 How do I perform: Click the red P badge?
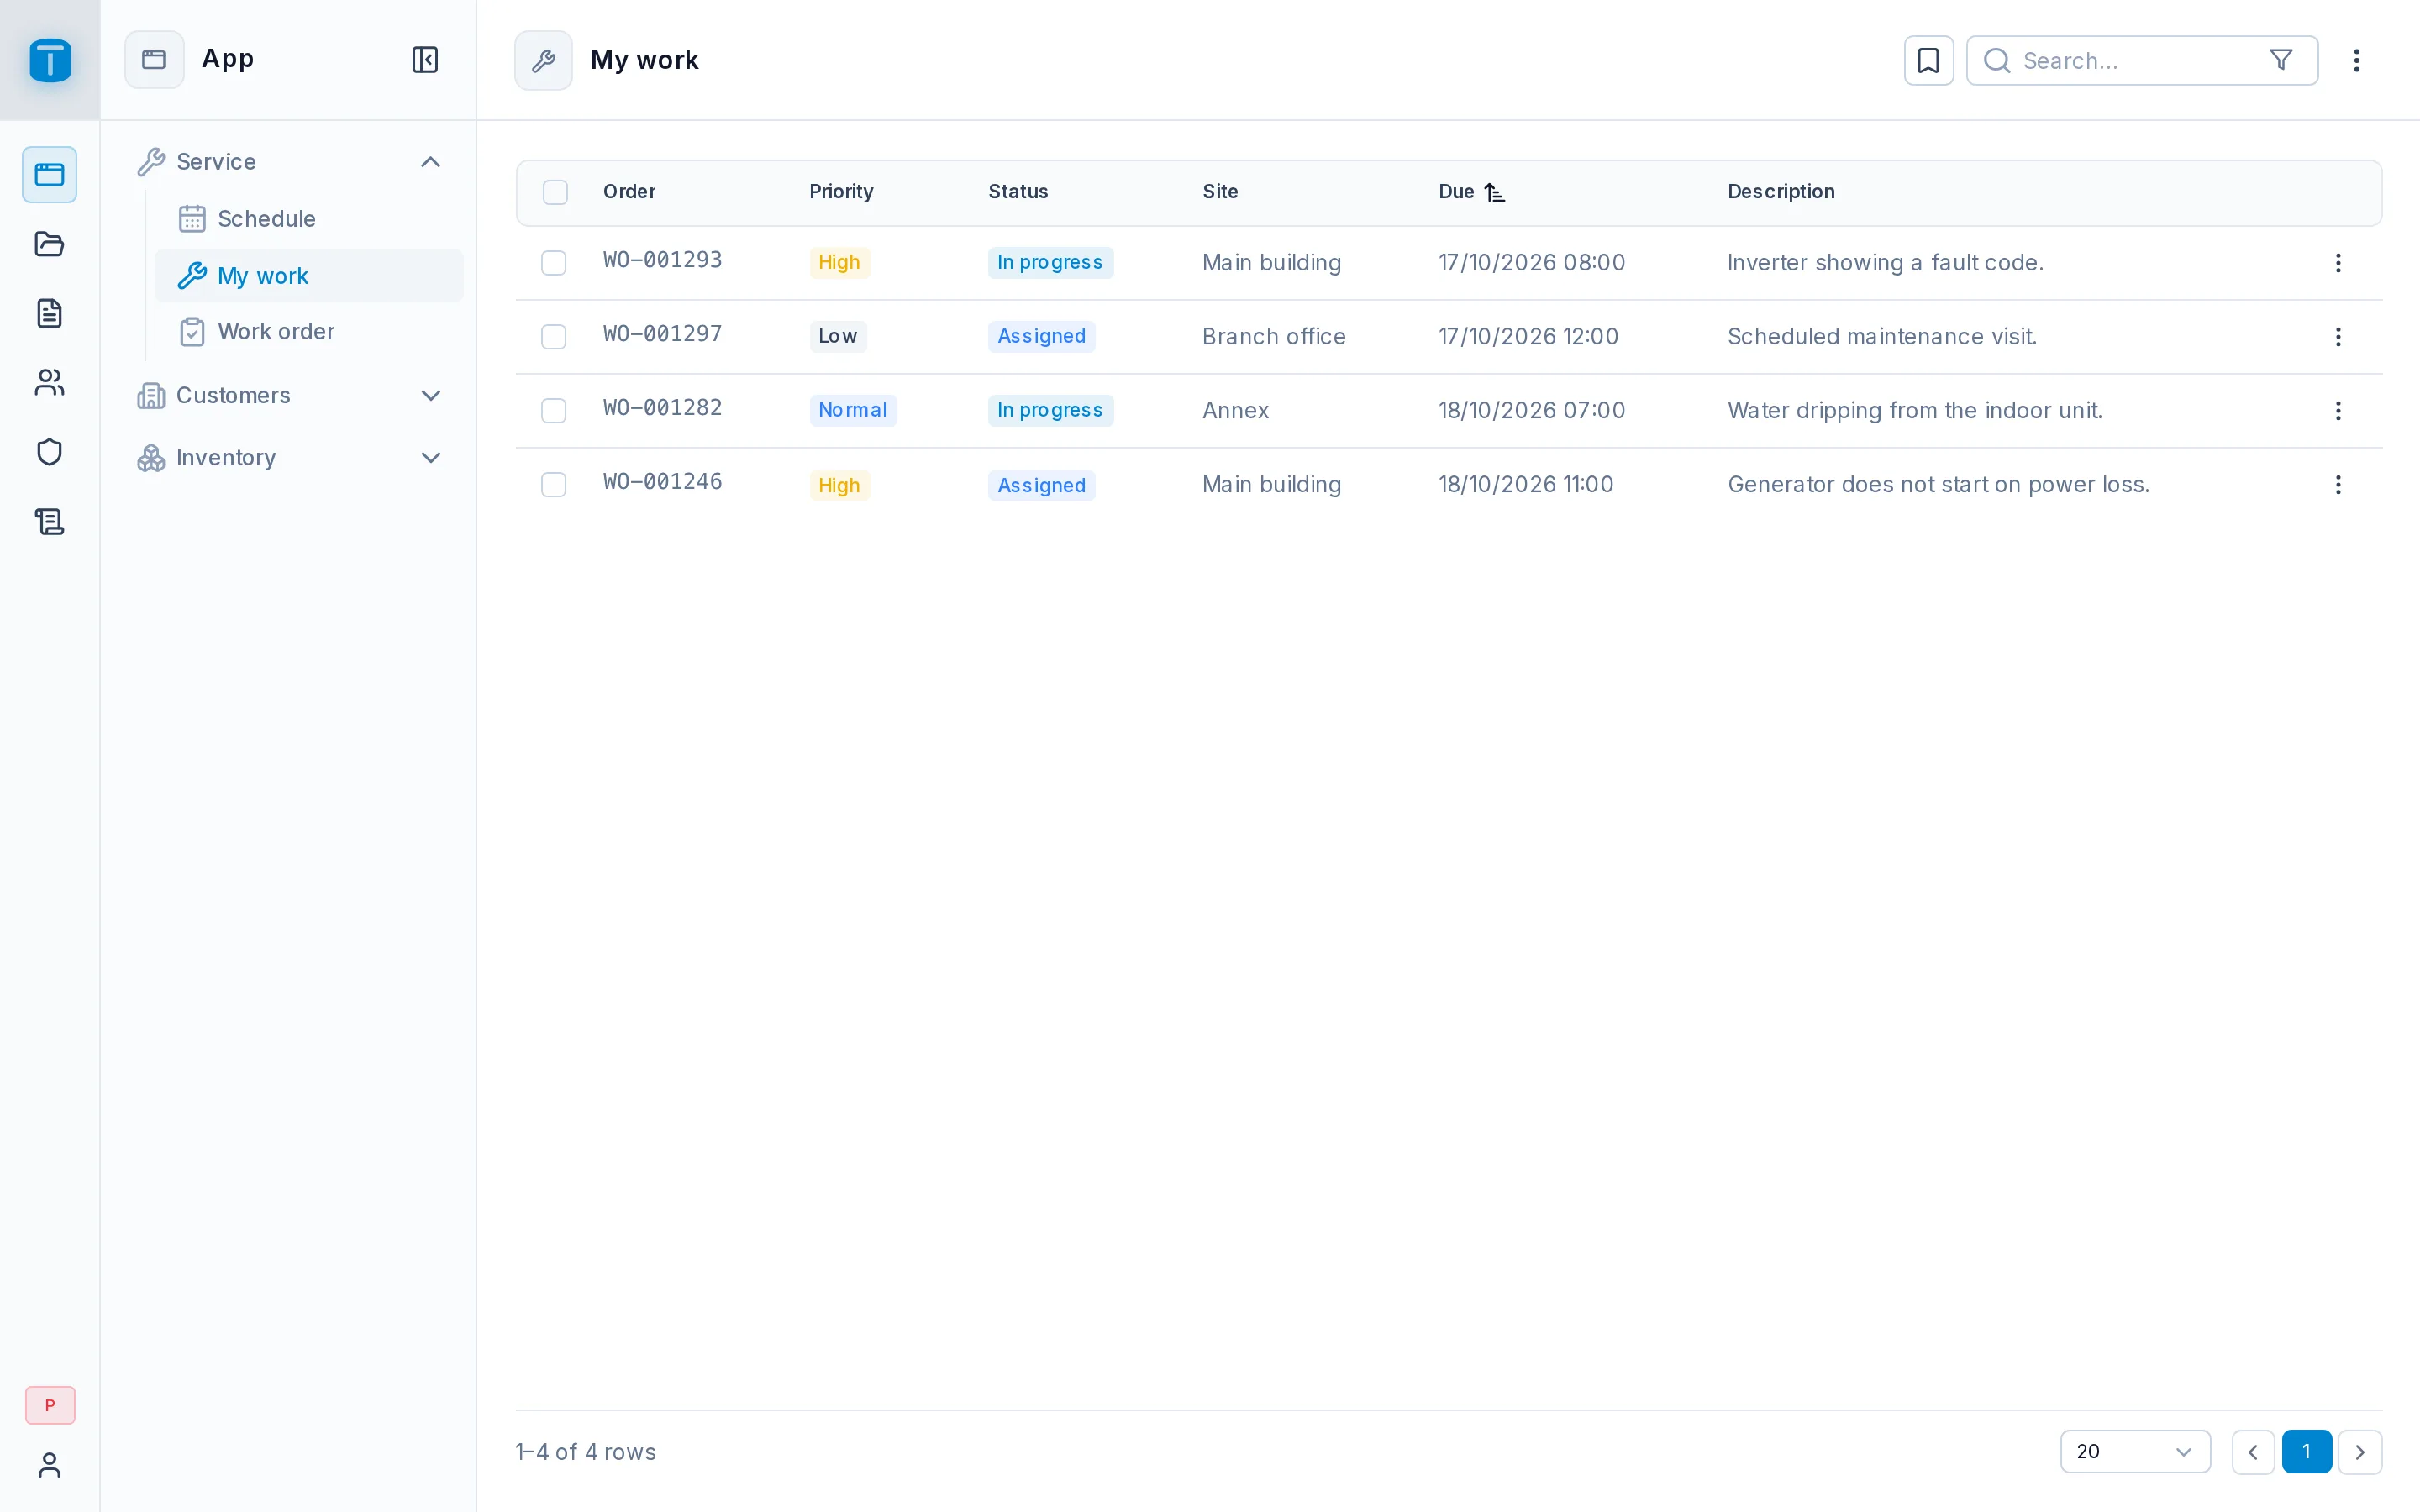point(50,1405)
